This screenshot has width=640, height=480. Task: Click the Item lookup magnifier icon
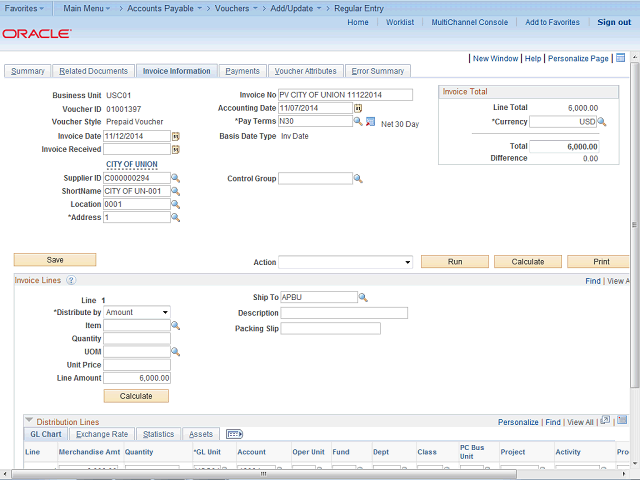pyautogui.click(x=175, y=326)
